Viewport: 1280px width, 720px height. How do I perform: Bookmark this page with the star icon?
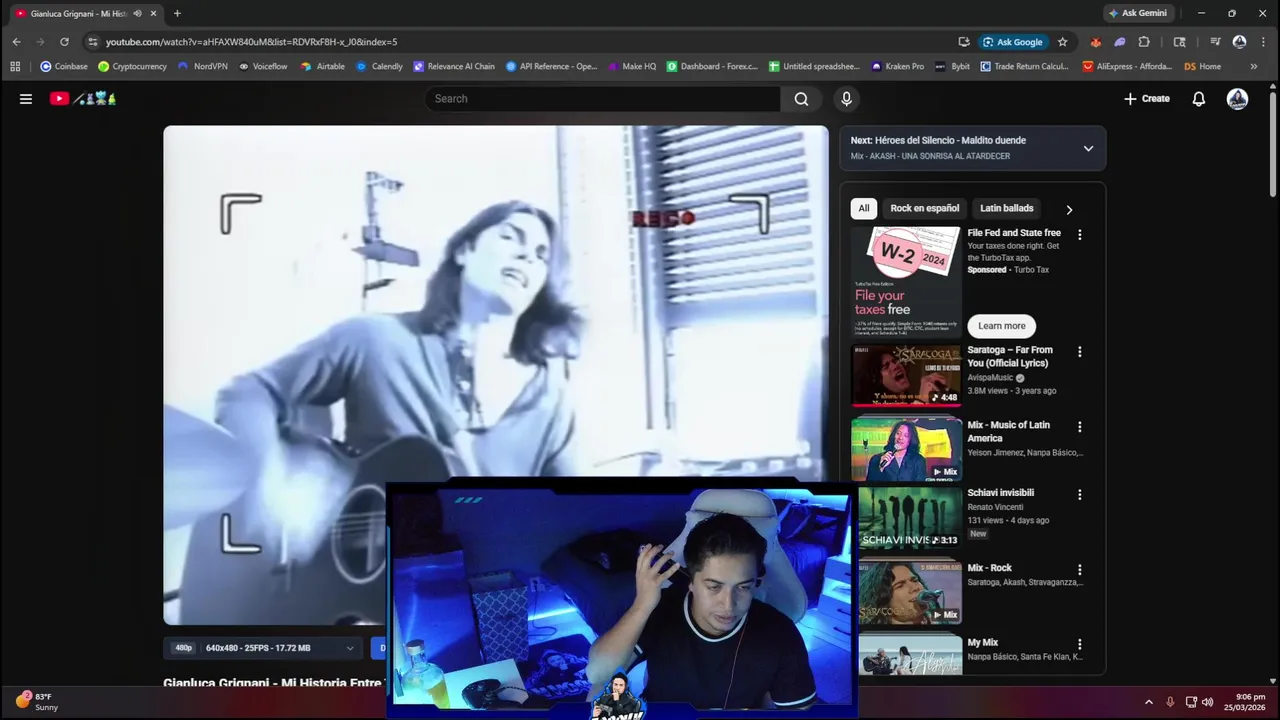tap(1062, 42)
